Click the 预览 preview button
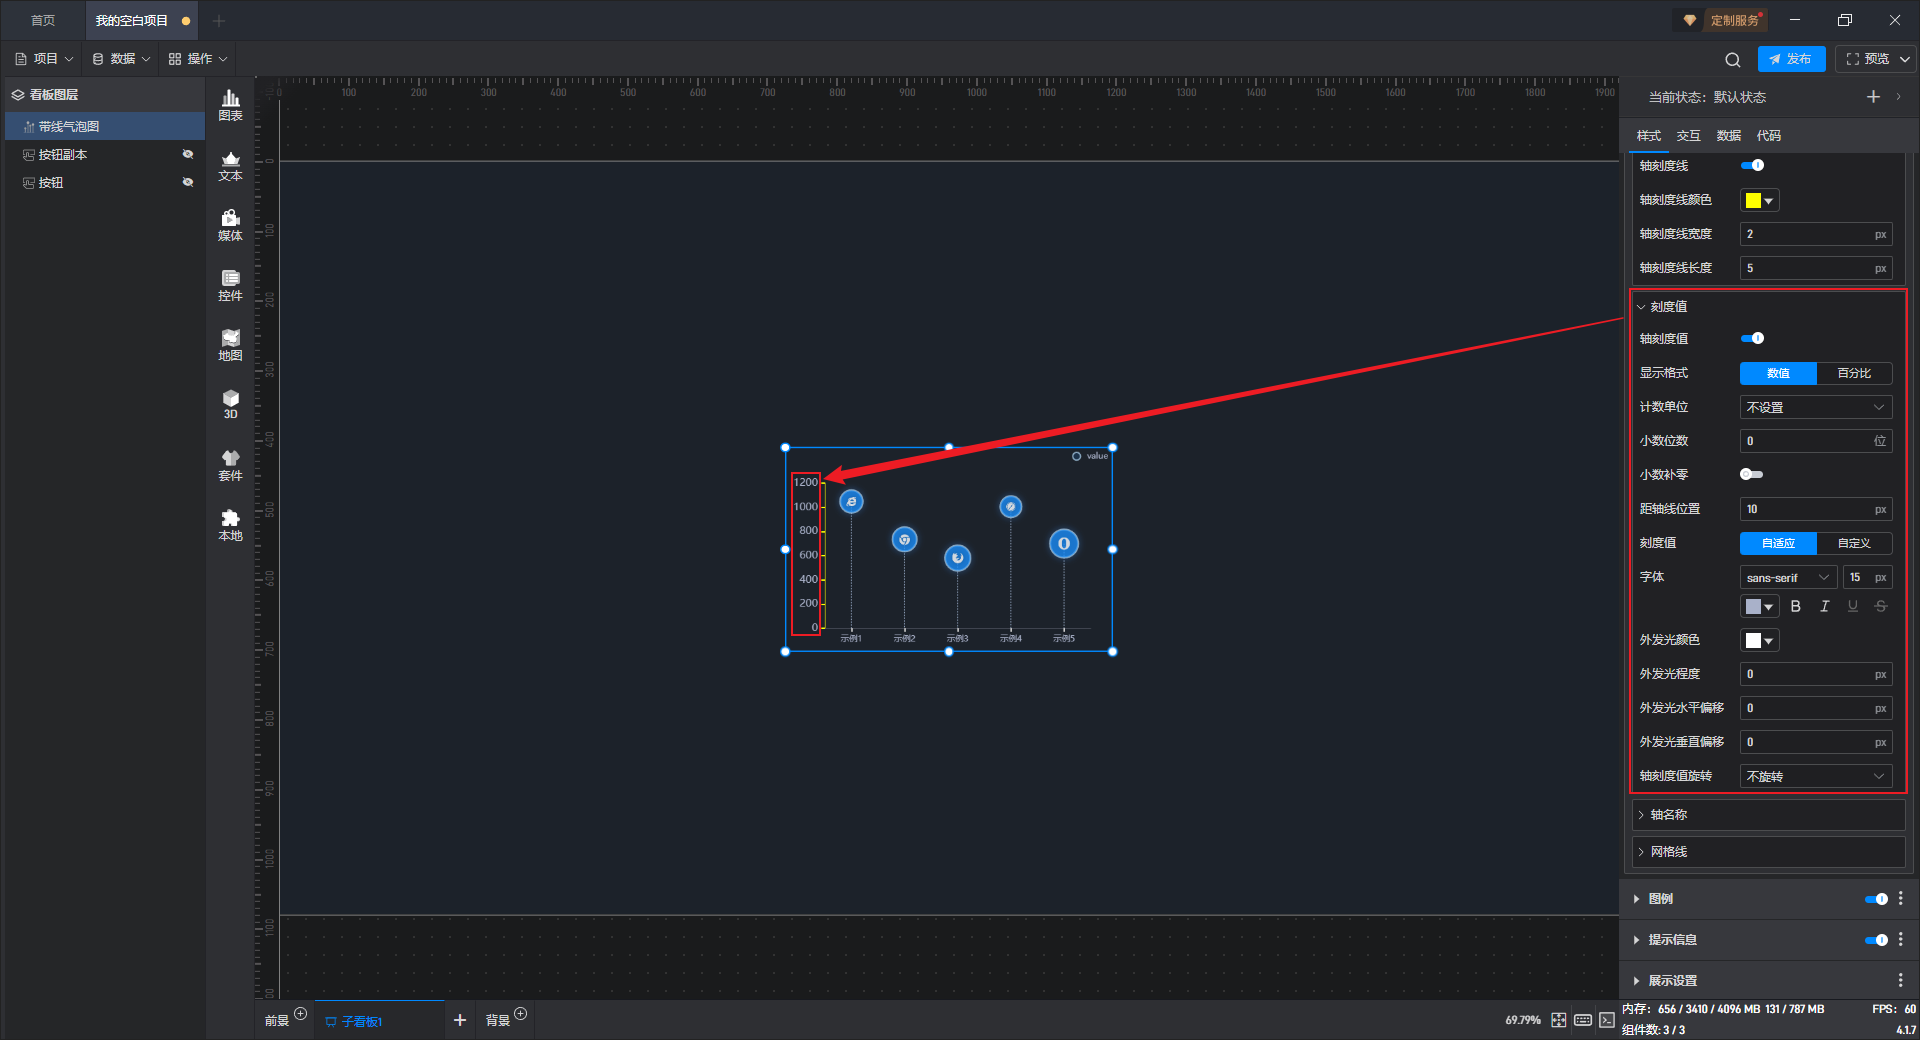The image size is (1920, 1040). [x=1867, y=59]
